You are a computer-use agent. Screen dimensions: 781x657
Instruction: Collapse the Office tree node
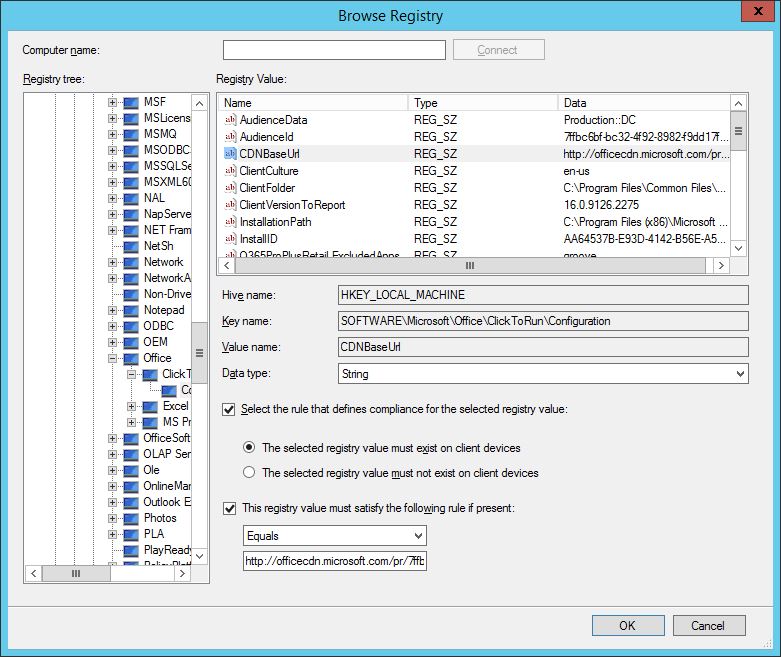(113, 358)
